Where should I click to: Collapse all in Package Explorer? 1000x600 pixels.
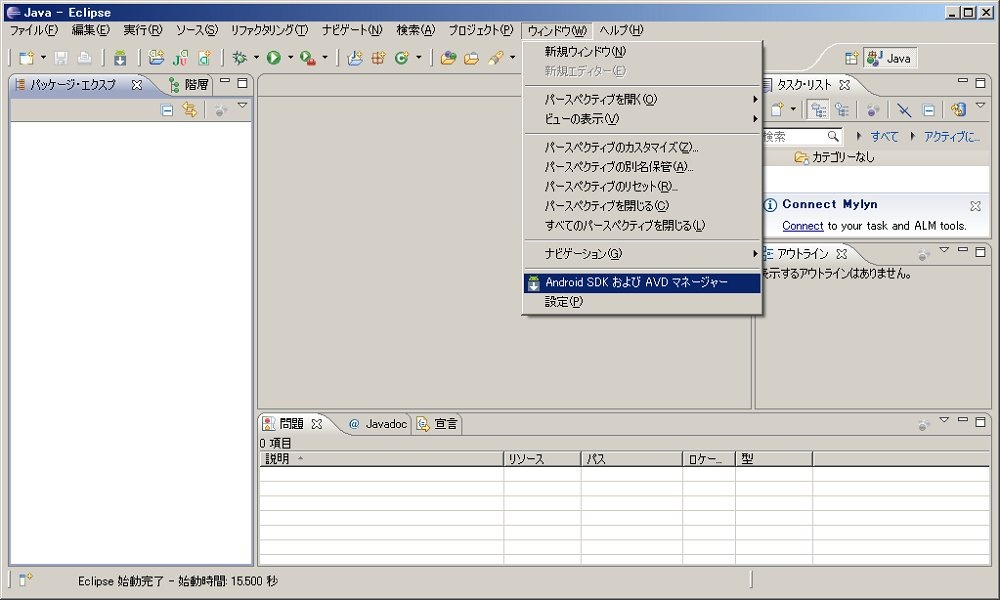coord(167,110)
